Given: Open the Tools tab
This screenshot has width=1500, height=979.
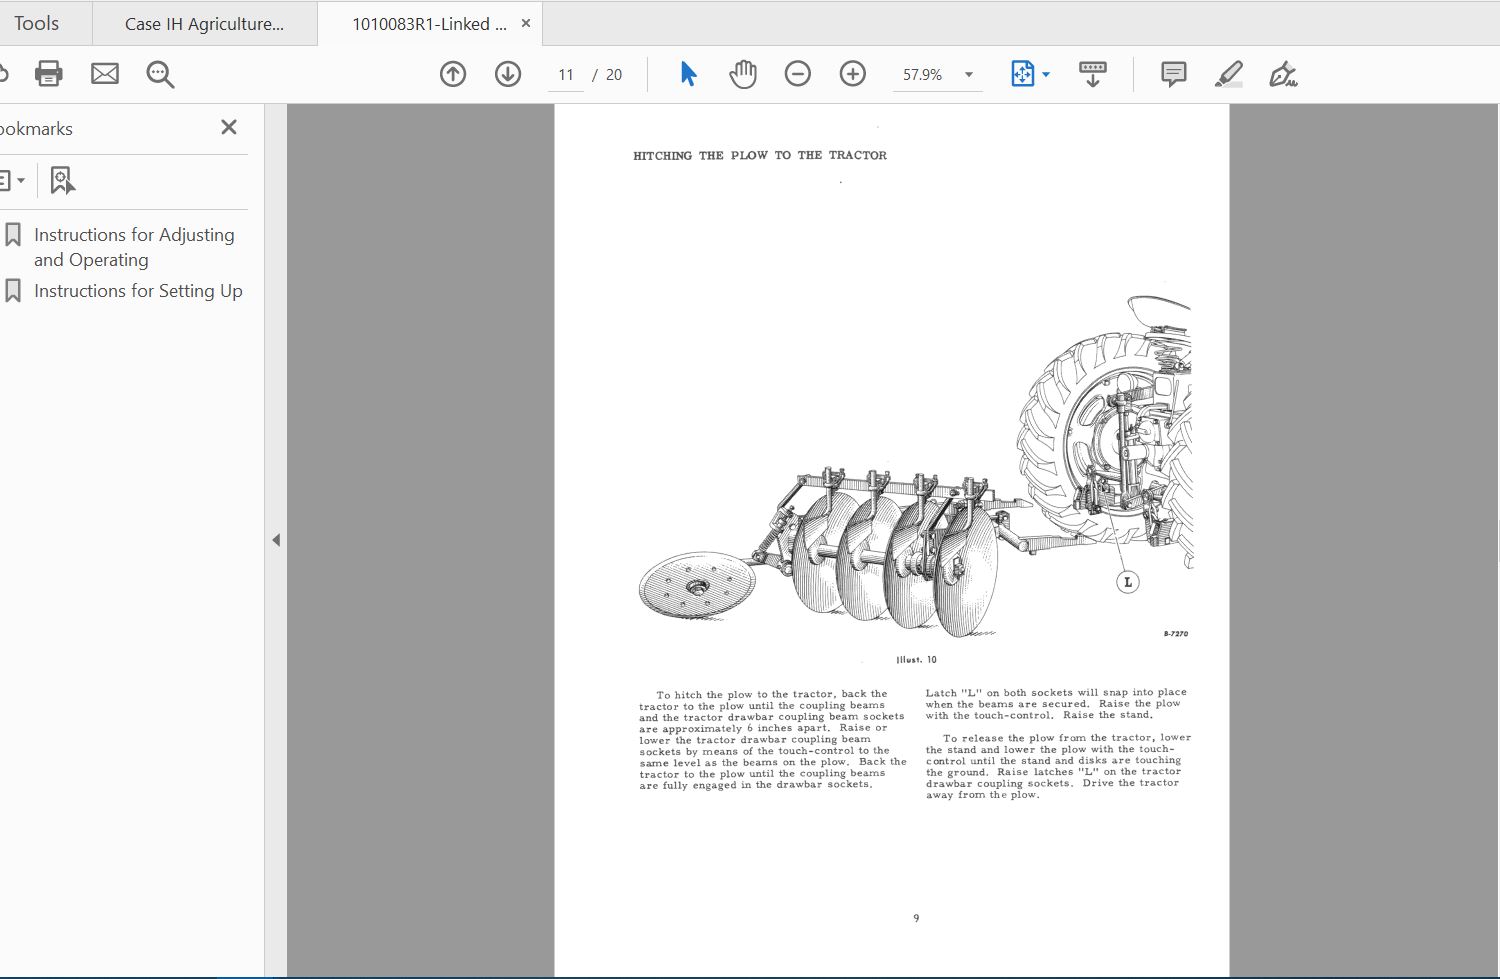Looking at the screenshot, I should click(36, 23).
